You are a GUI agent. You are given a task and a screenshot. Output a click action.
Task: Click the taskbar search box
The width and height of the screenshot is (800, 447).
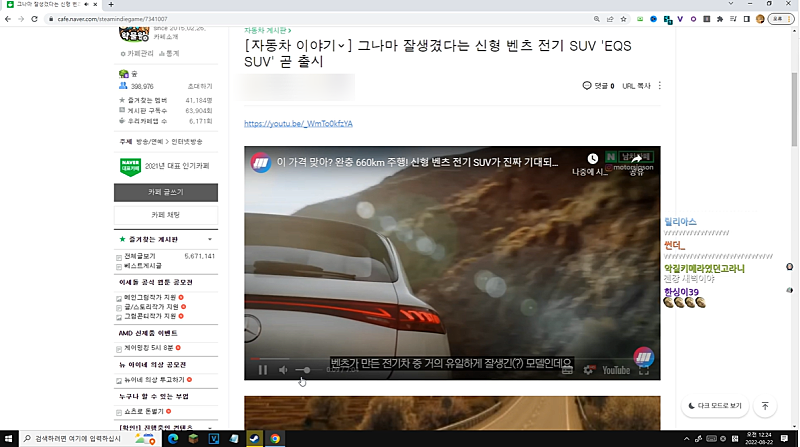click(x=89, y=438)
